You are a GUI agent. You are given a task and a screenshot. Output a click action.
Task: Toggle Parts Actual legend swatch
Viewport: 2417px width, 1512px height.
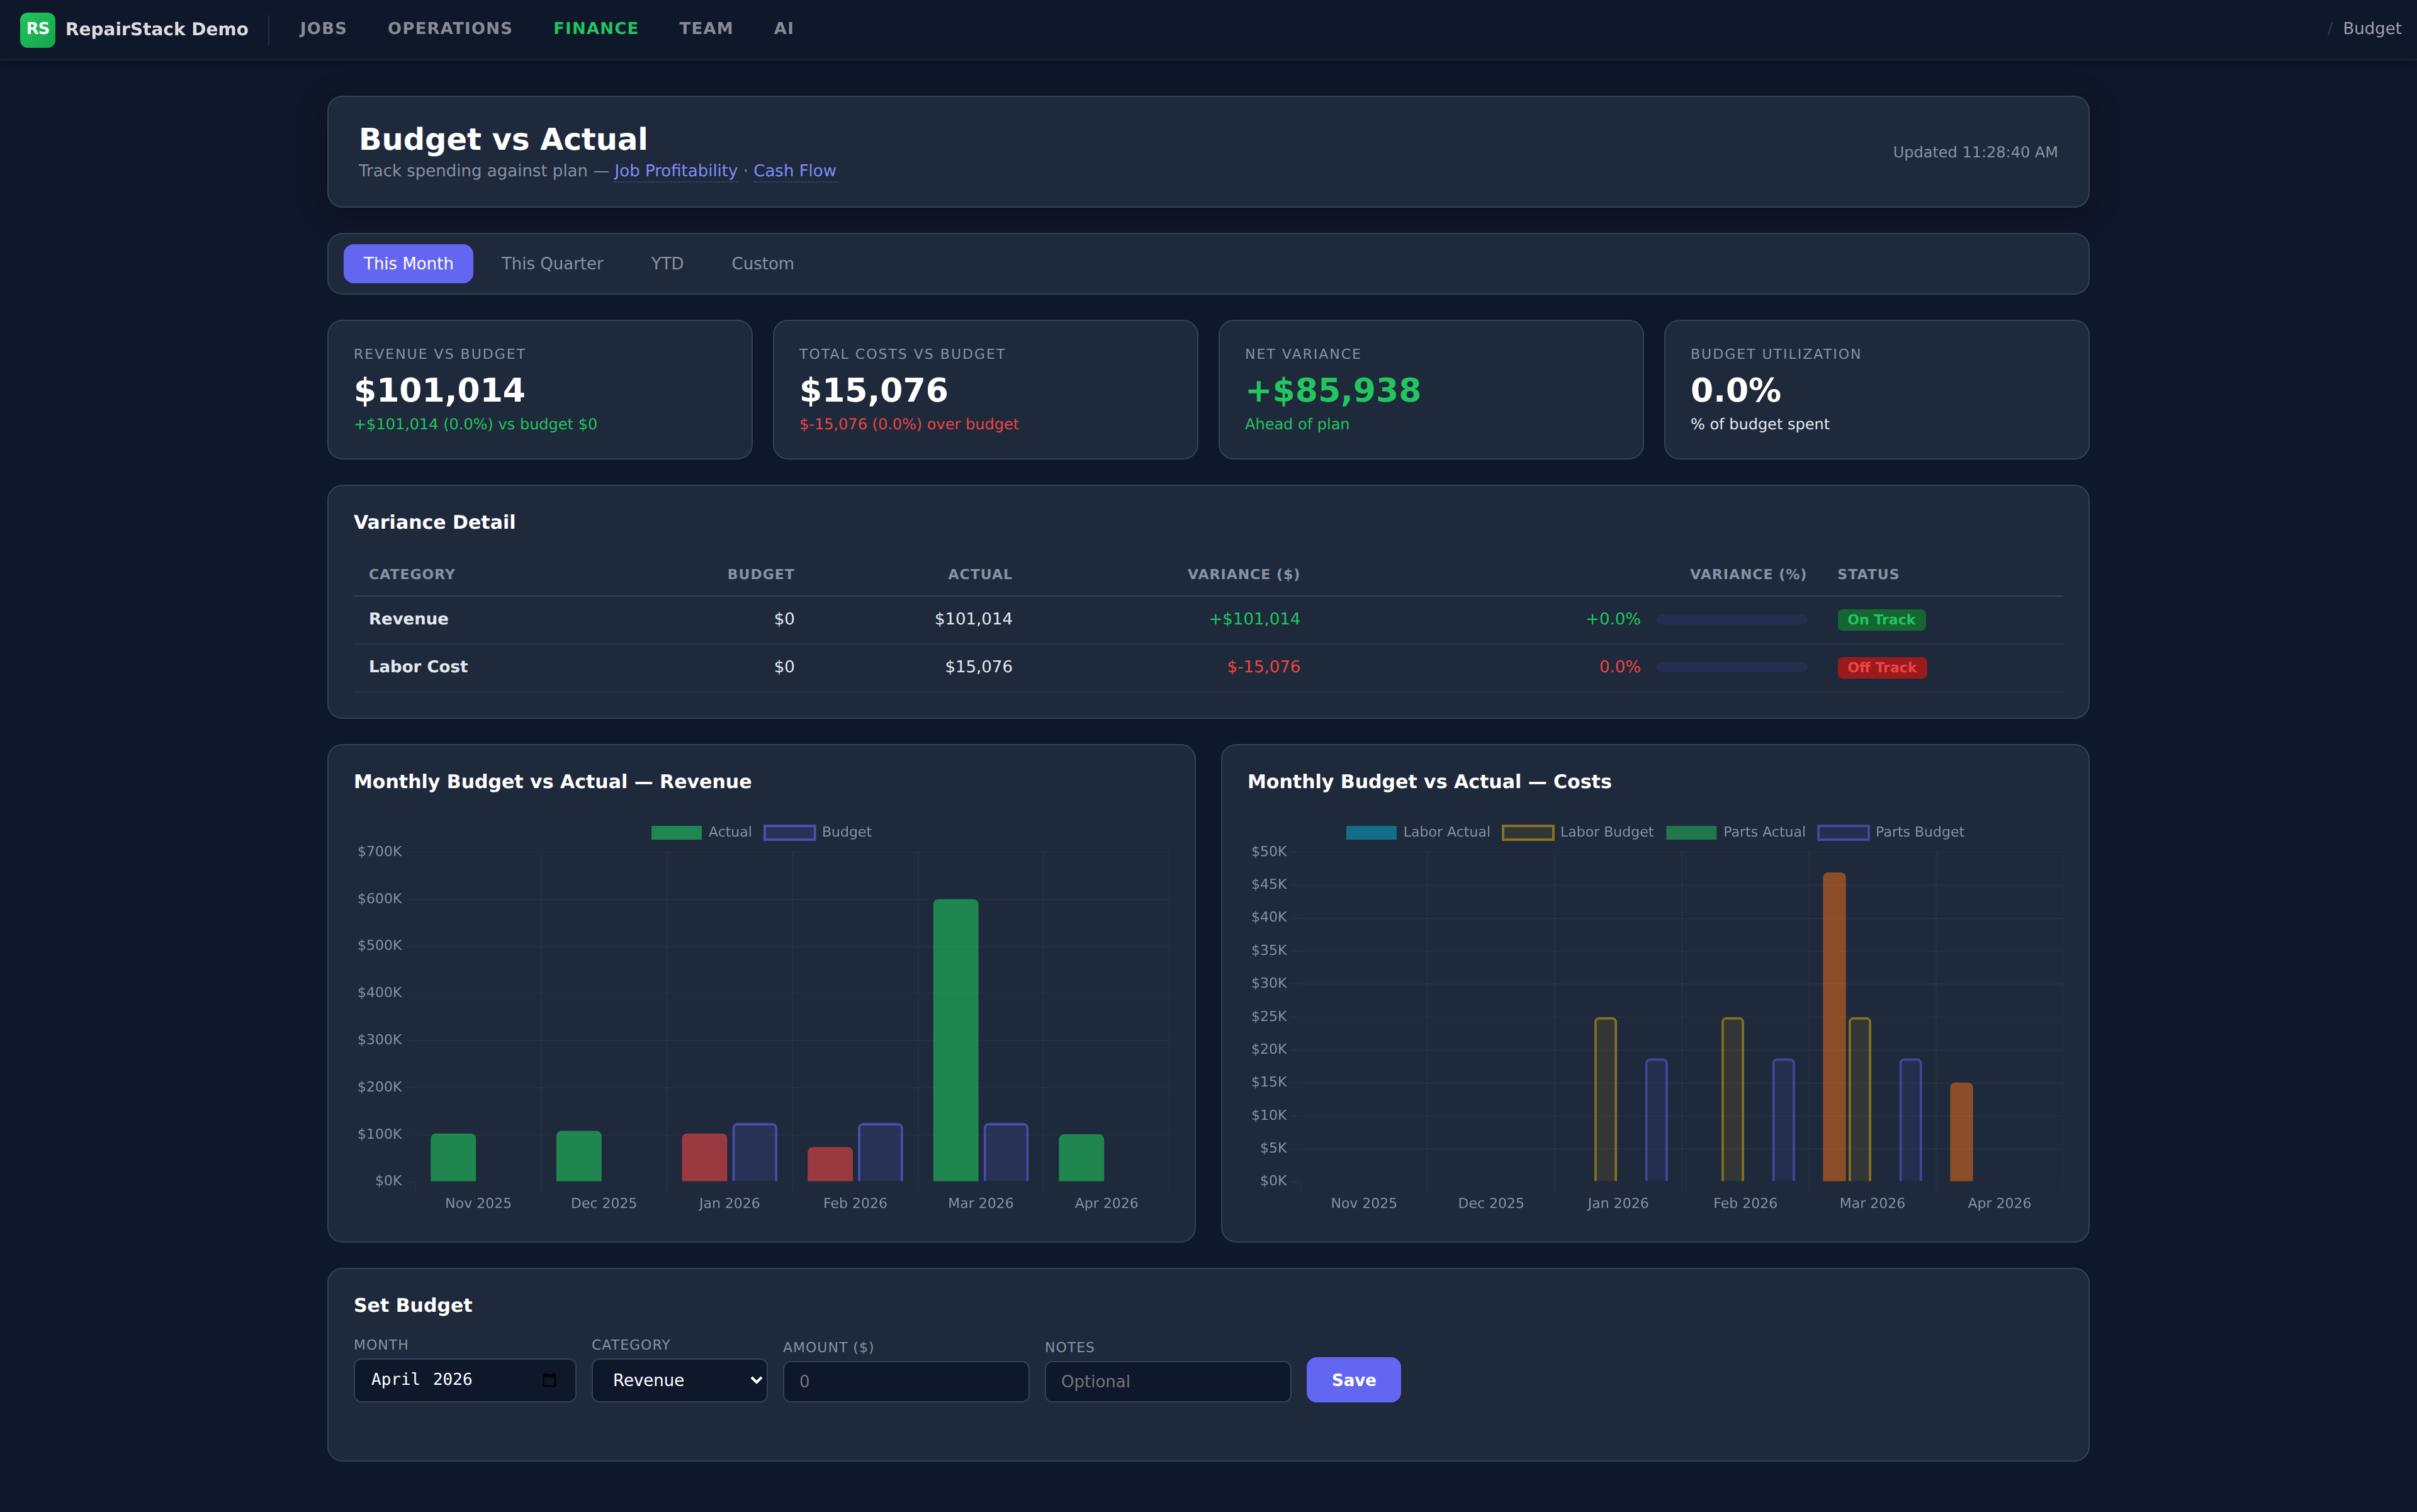[1691, 832]
